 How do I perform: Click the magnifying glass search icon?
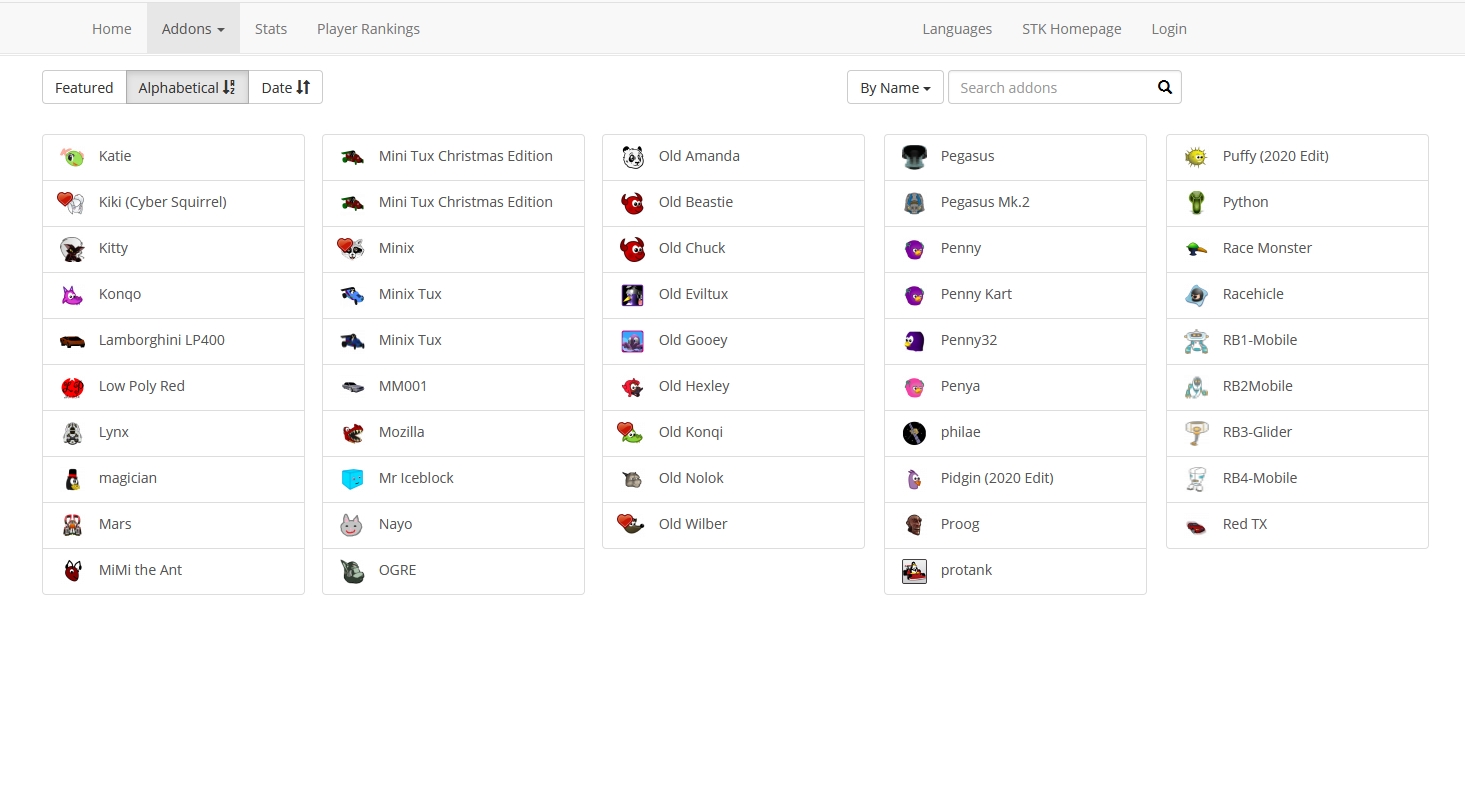point(1164,87)
